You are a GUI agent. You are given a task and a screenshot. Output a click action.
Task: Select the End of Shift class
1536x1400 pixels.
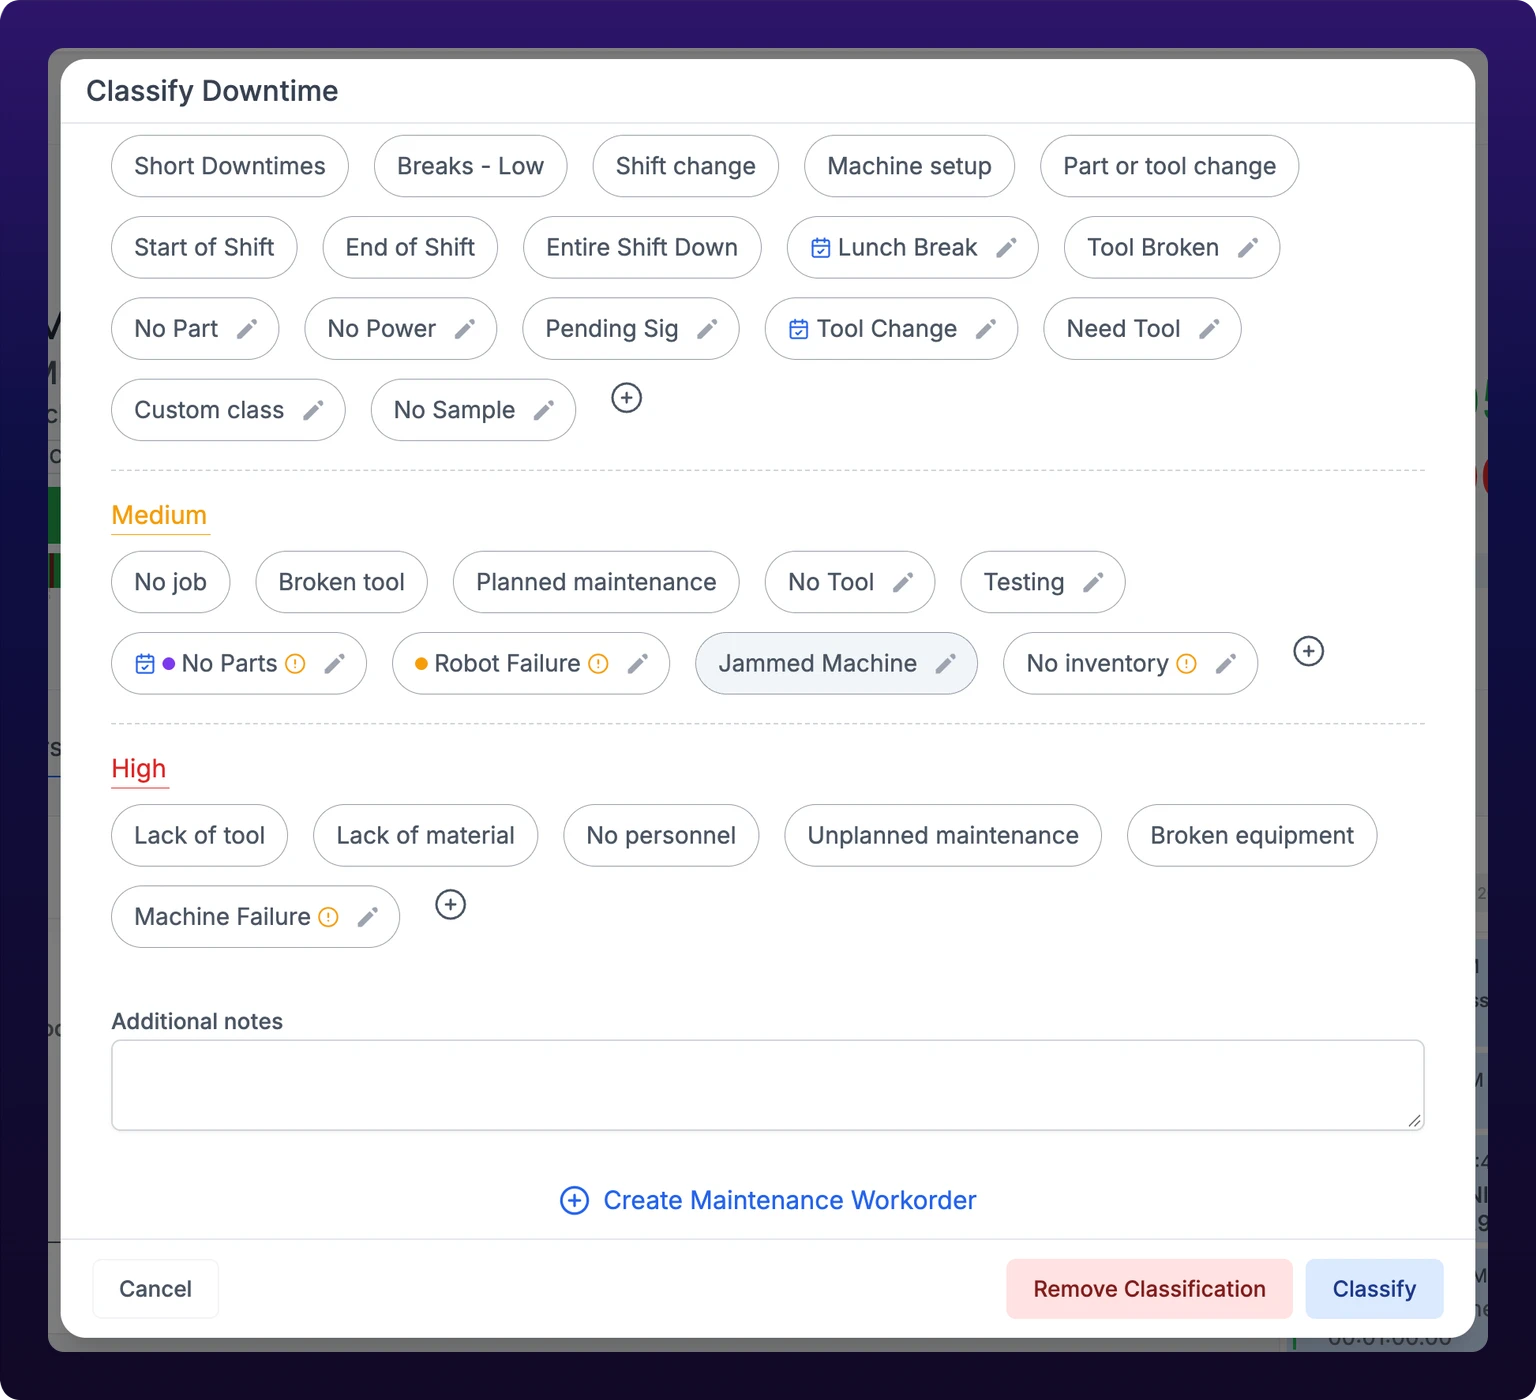pos(410,247)
